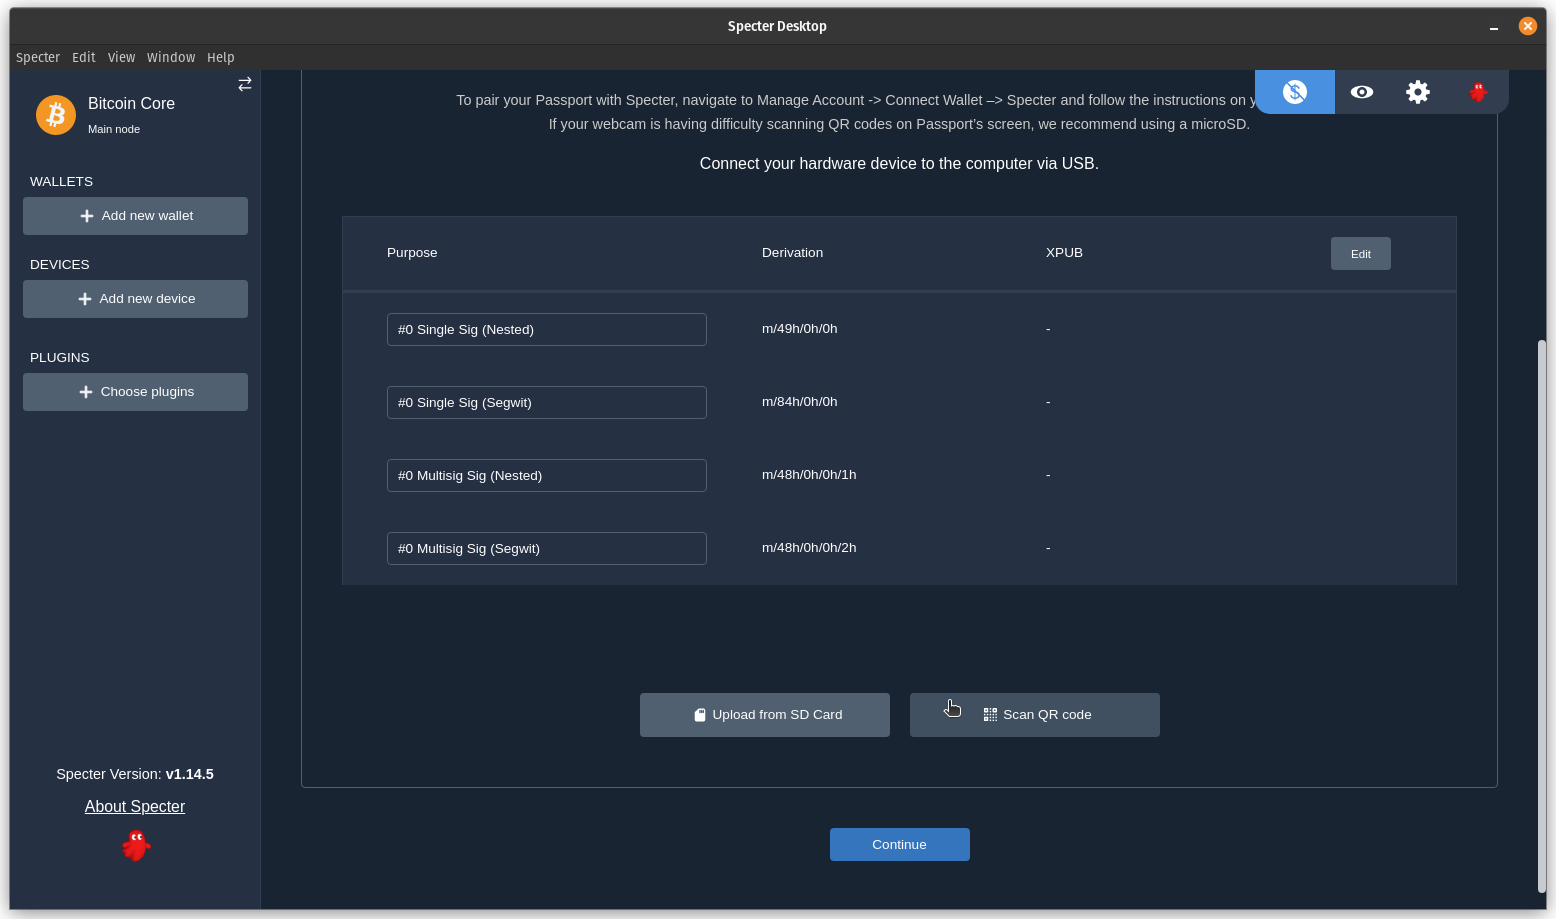Follow the About Specter link

[x=135, y=806]
